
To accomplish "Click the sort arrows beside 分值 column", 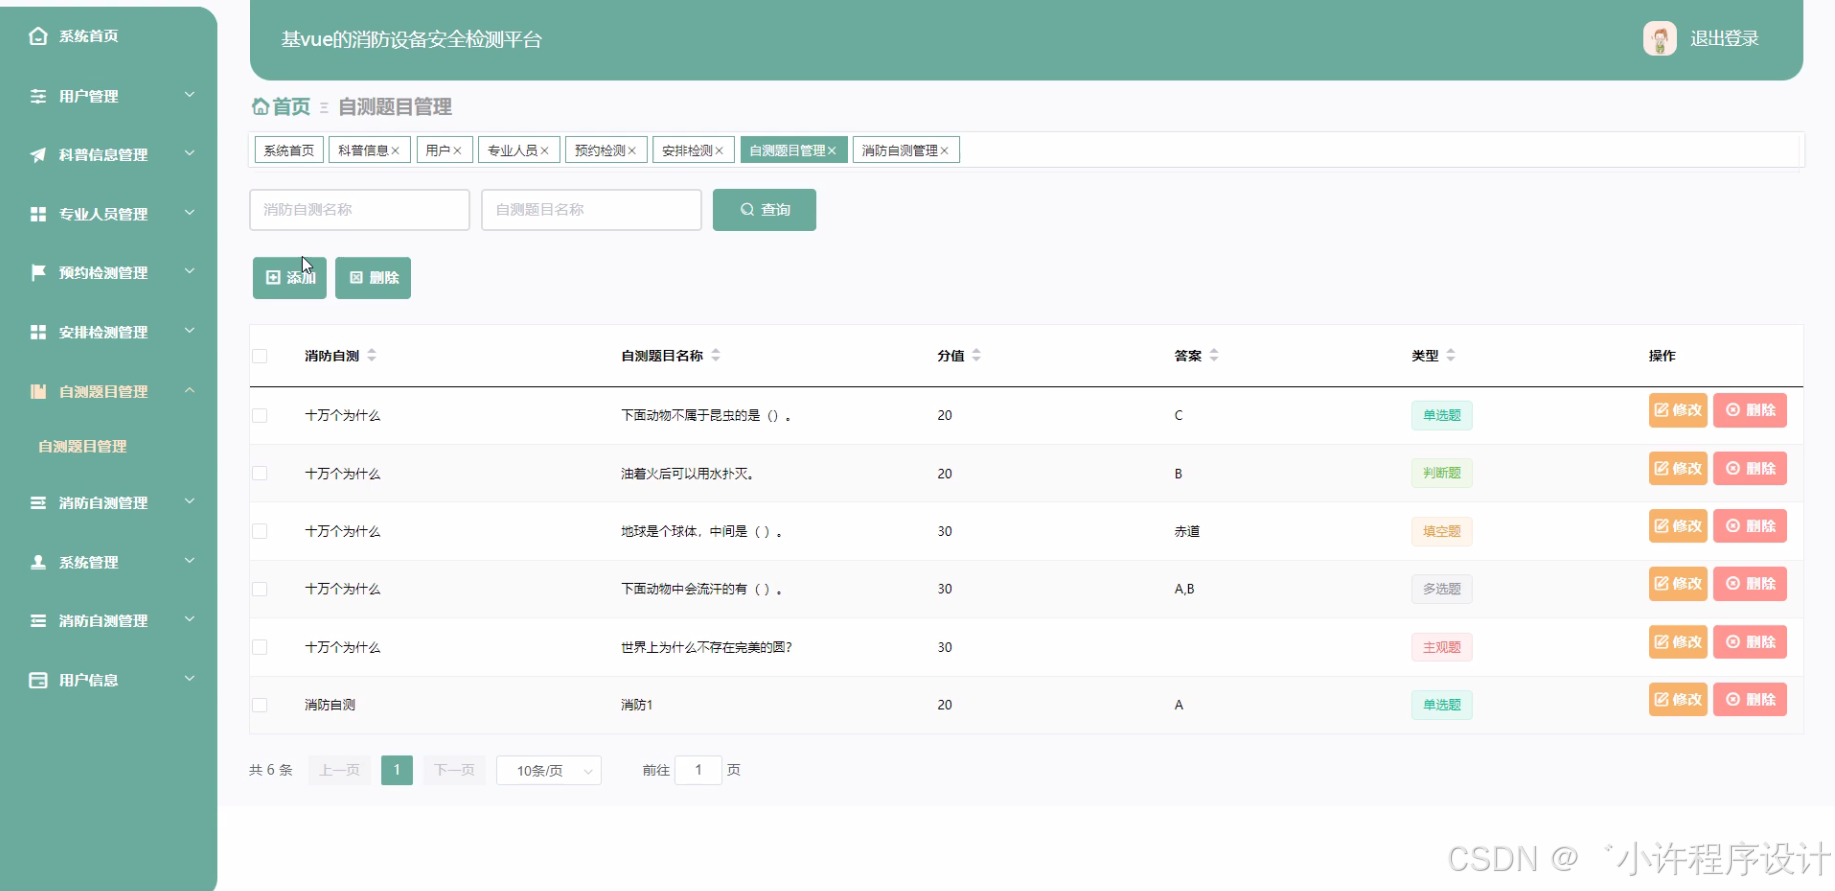I will pos(976,355).
